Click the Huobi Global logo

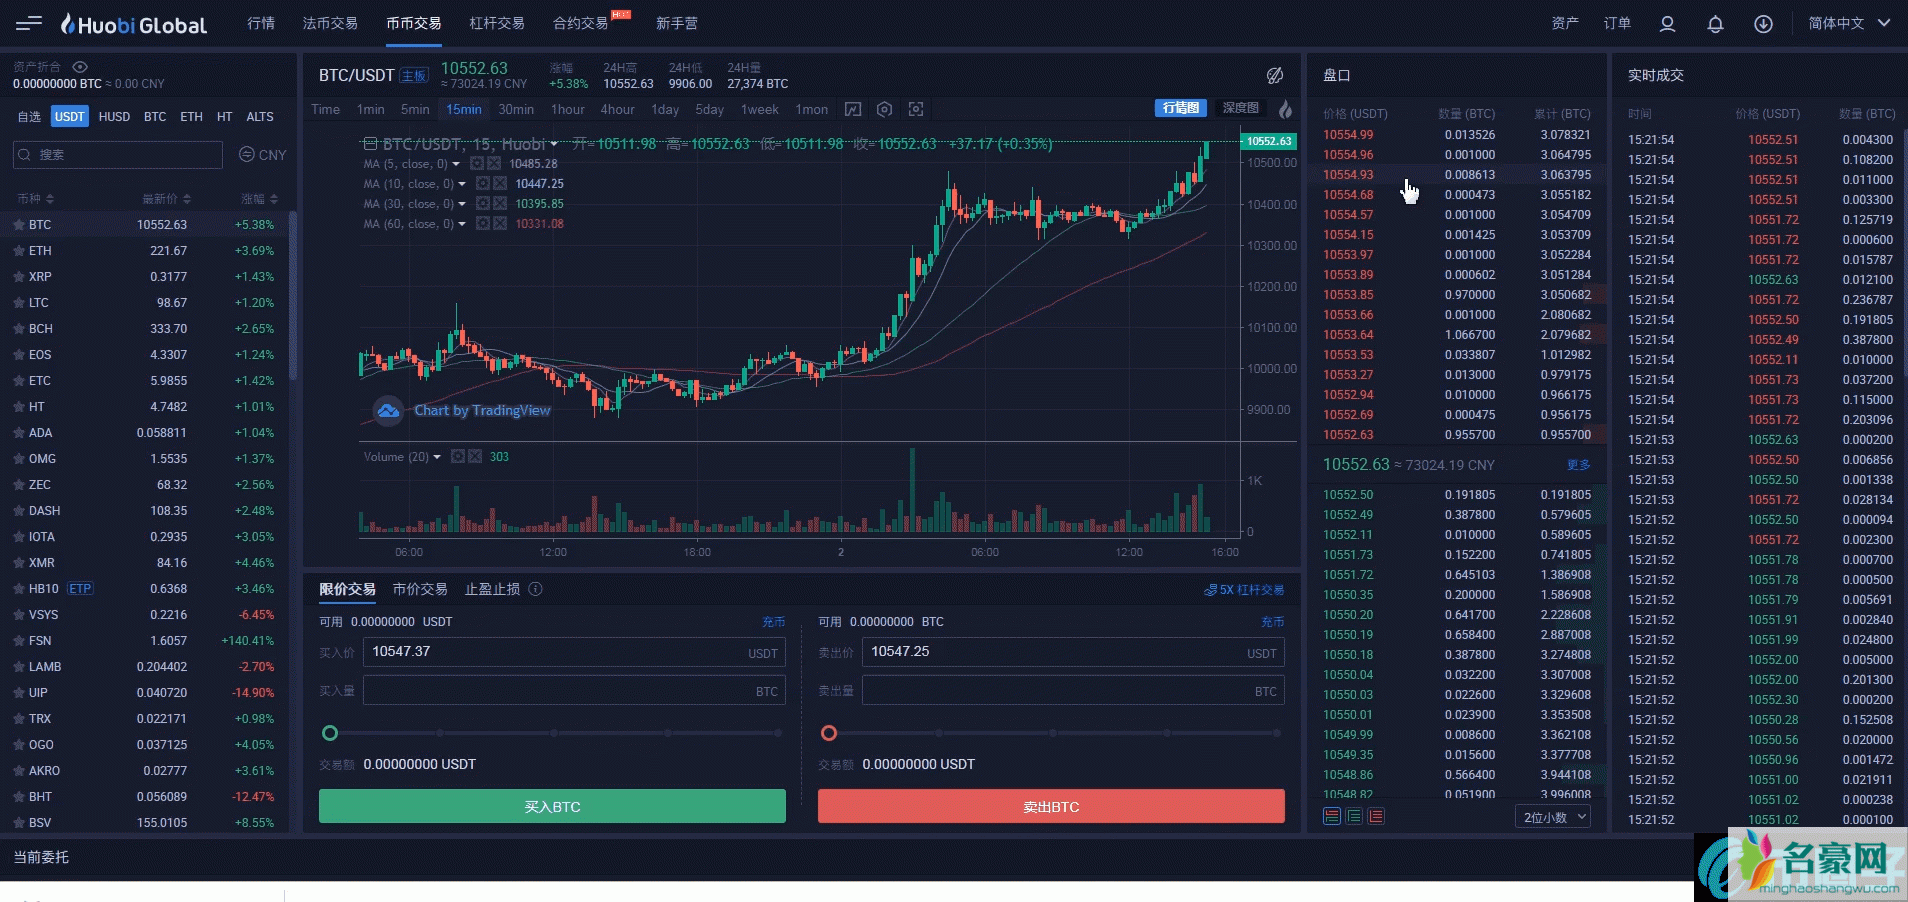(x=134, y=24)
